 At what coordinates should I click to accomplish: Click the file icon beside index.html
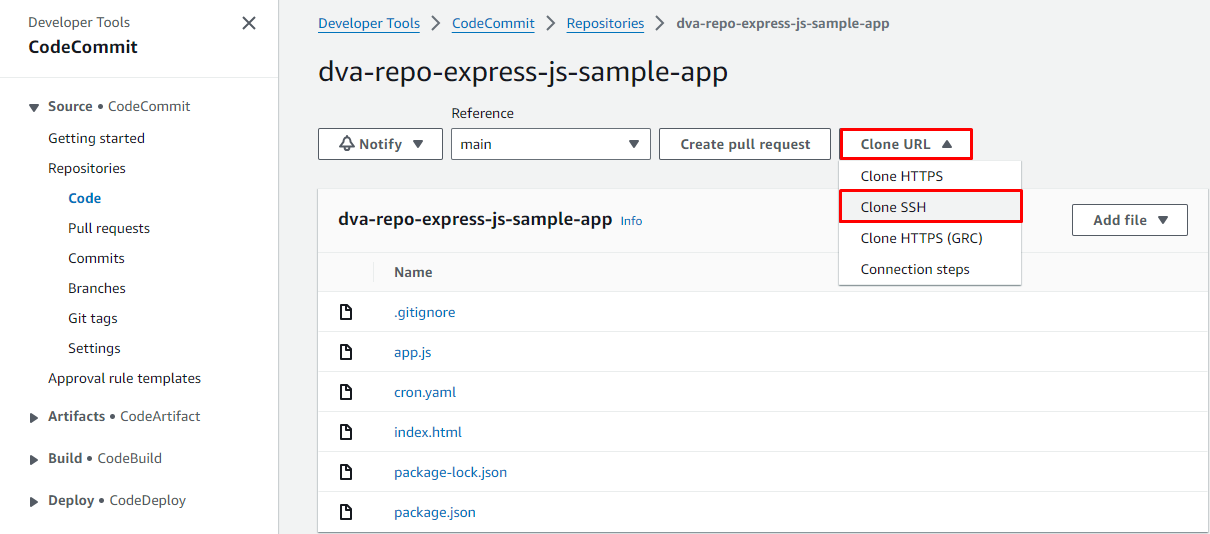tap(346, 432)
